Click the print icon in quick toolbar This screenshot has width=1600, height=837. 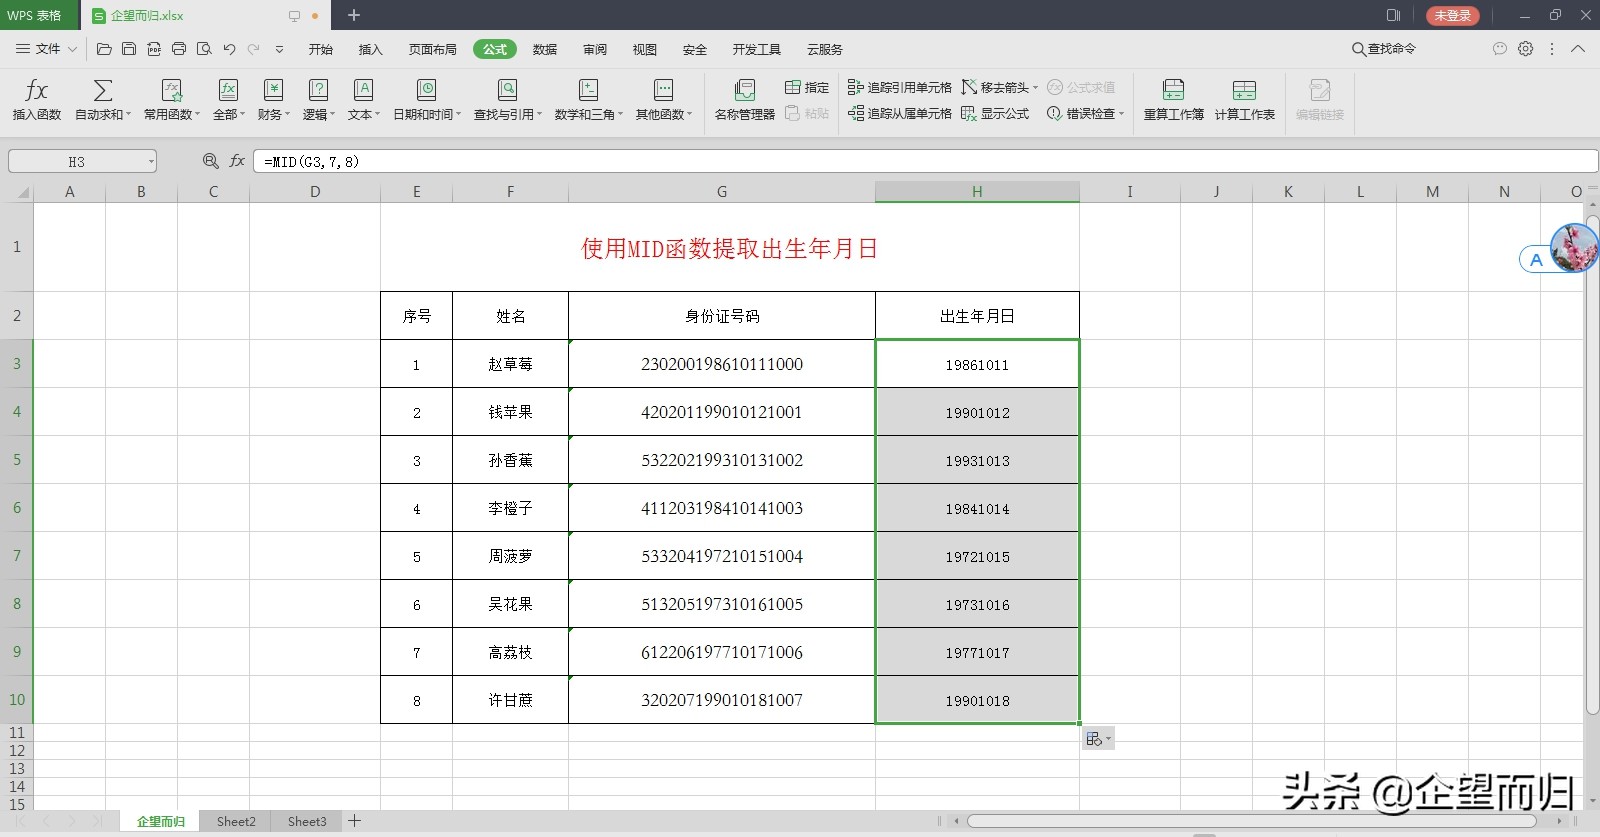point(179,49)
